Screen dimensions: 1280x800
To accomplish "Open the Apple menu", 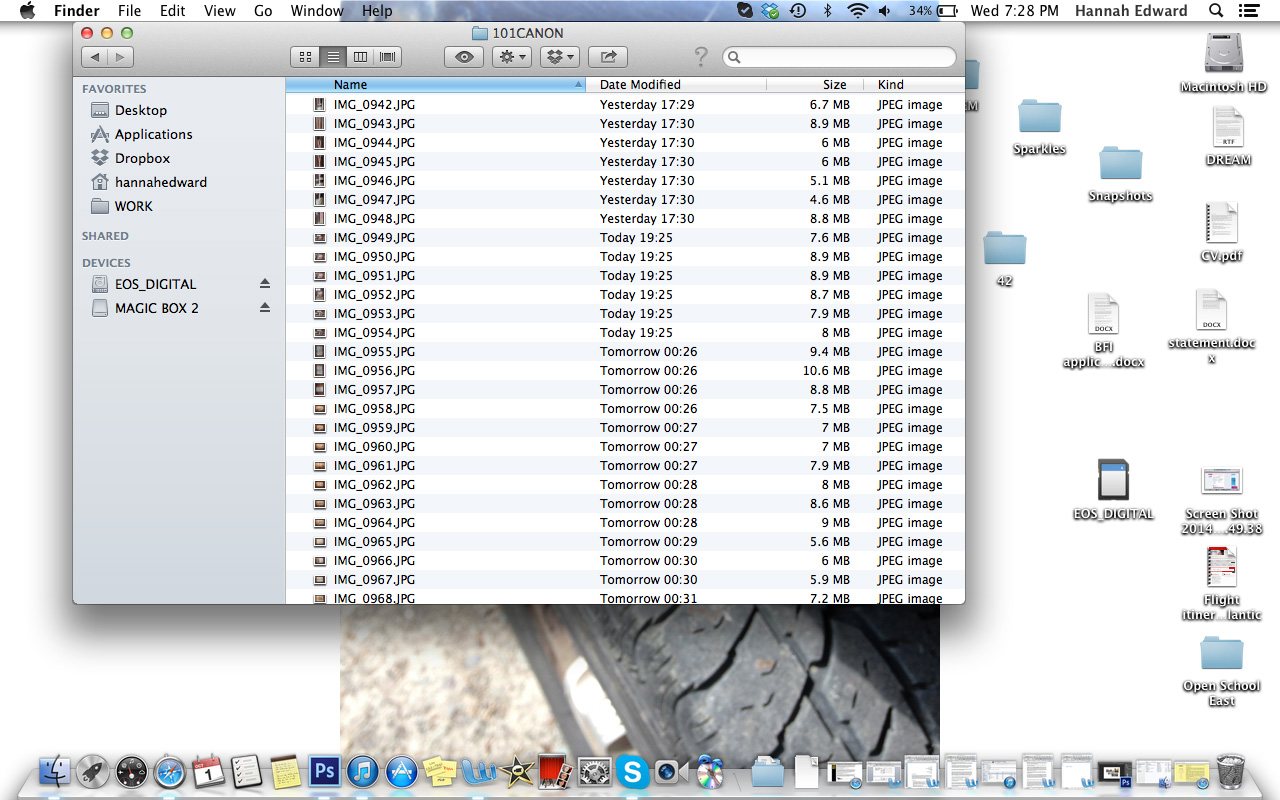I will [x=27, y=11].
